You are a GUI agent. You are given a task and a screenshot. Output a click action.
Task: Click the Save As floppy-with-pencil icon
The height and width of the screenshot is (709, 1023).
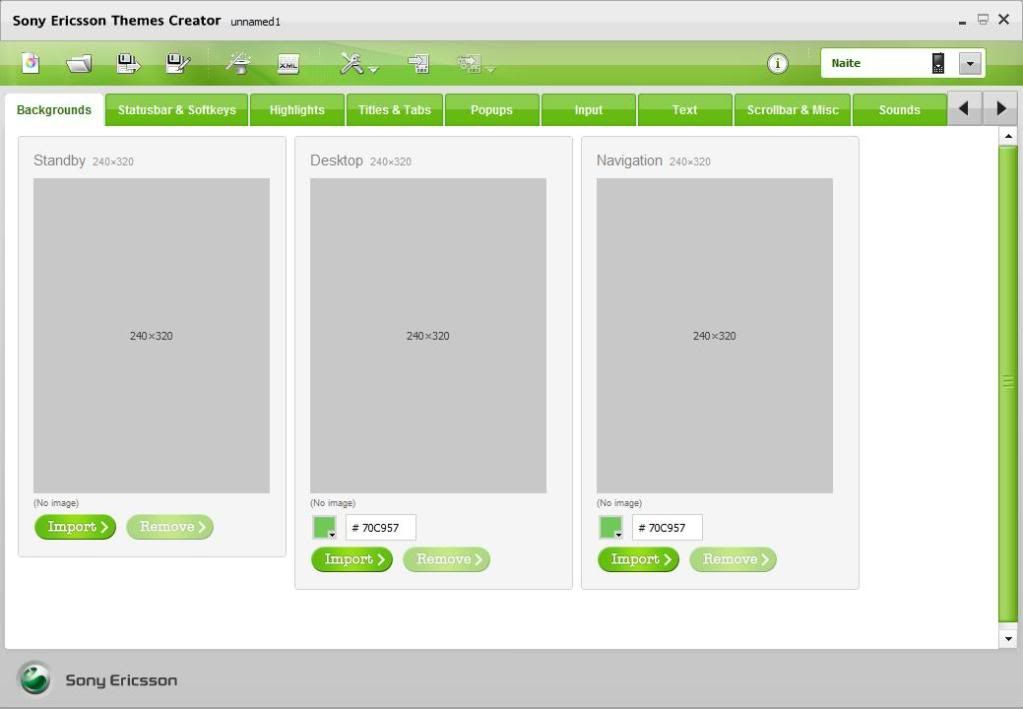pos(177,63)
